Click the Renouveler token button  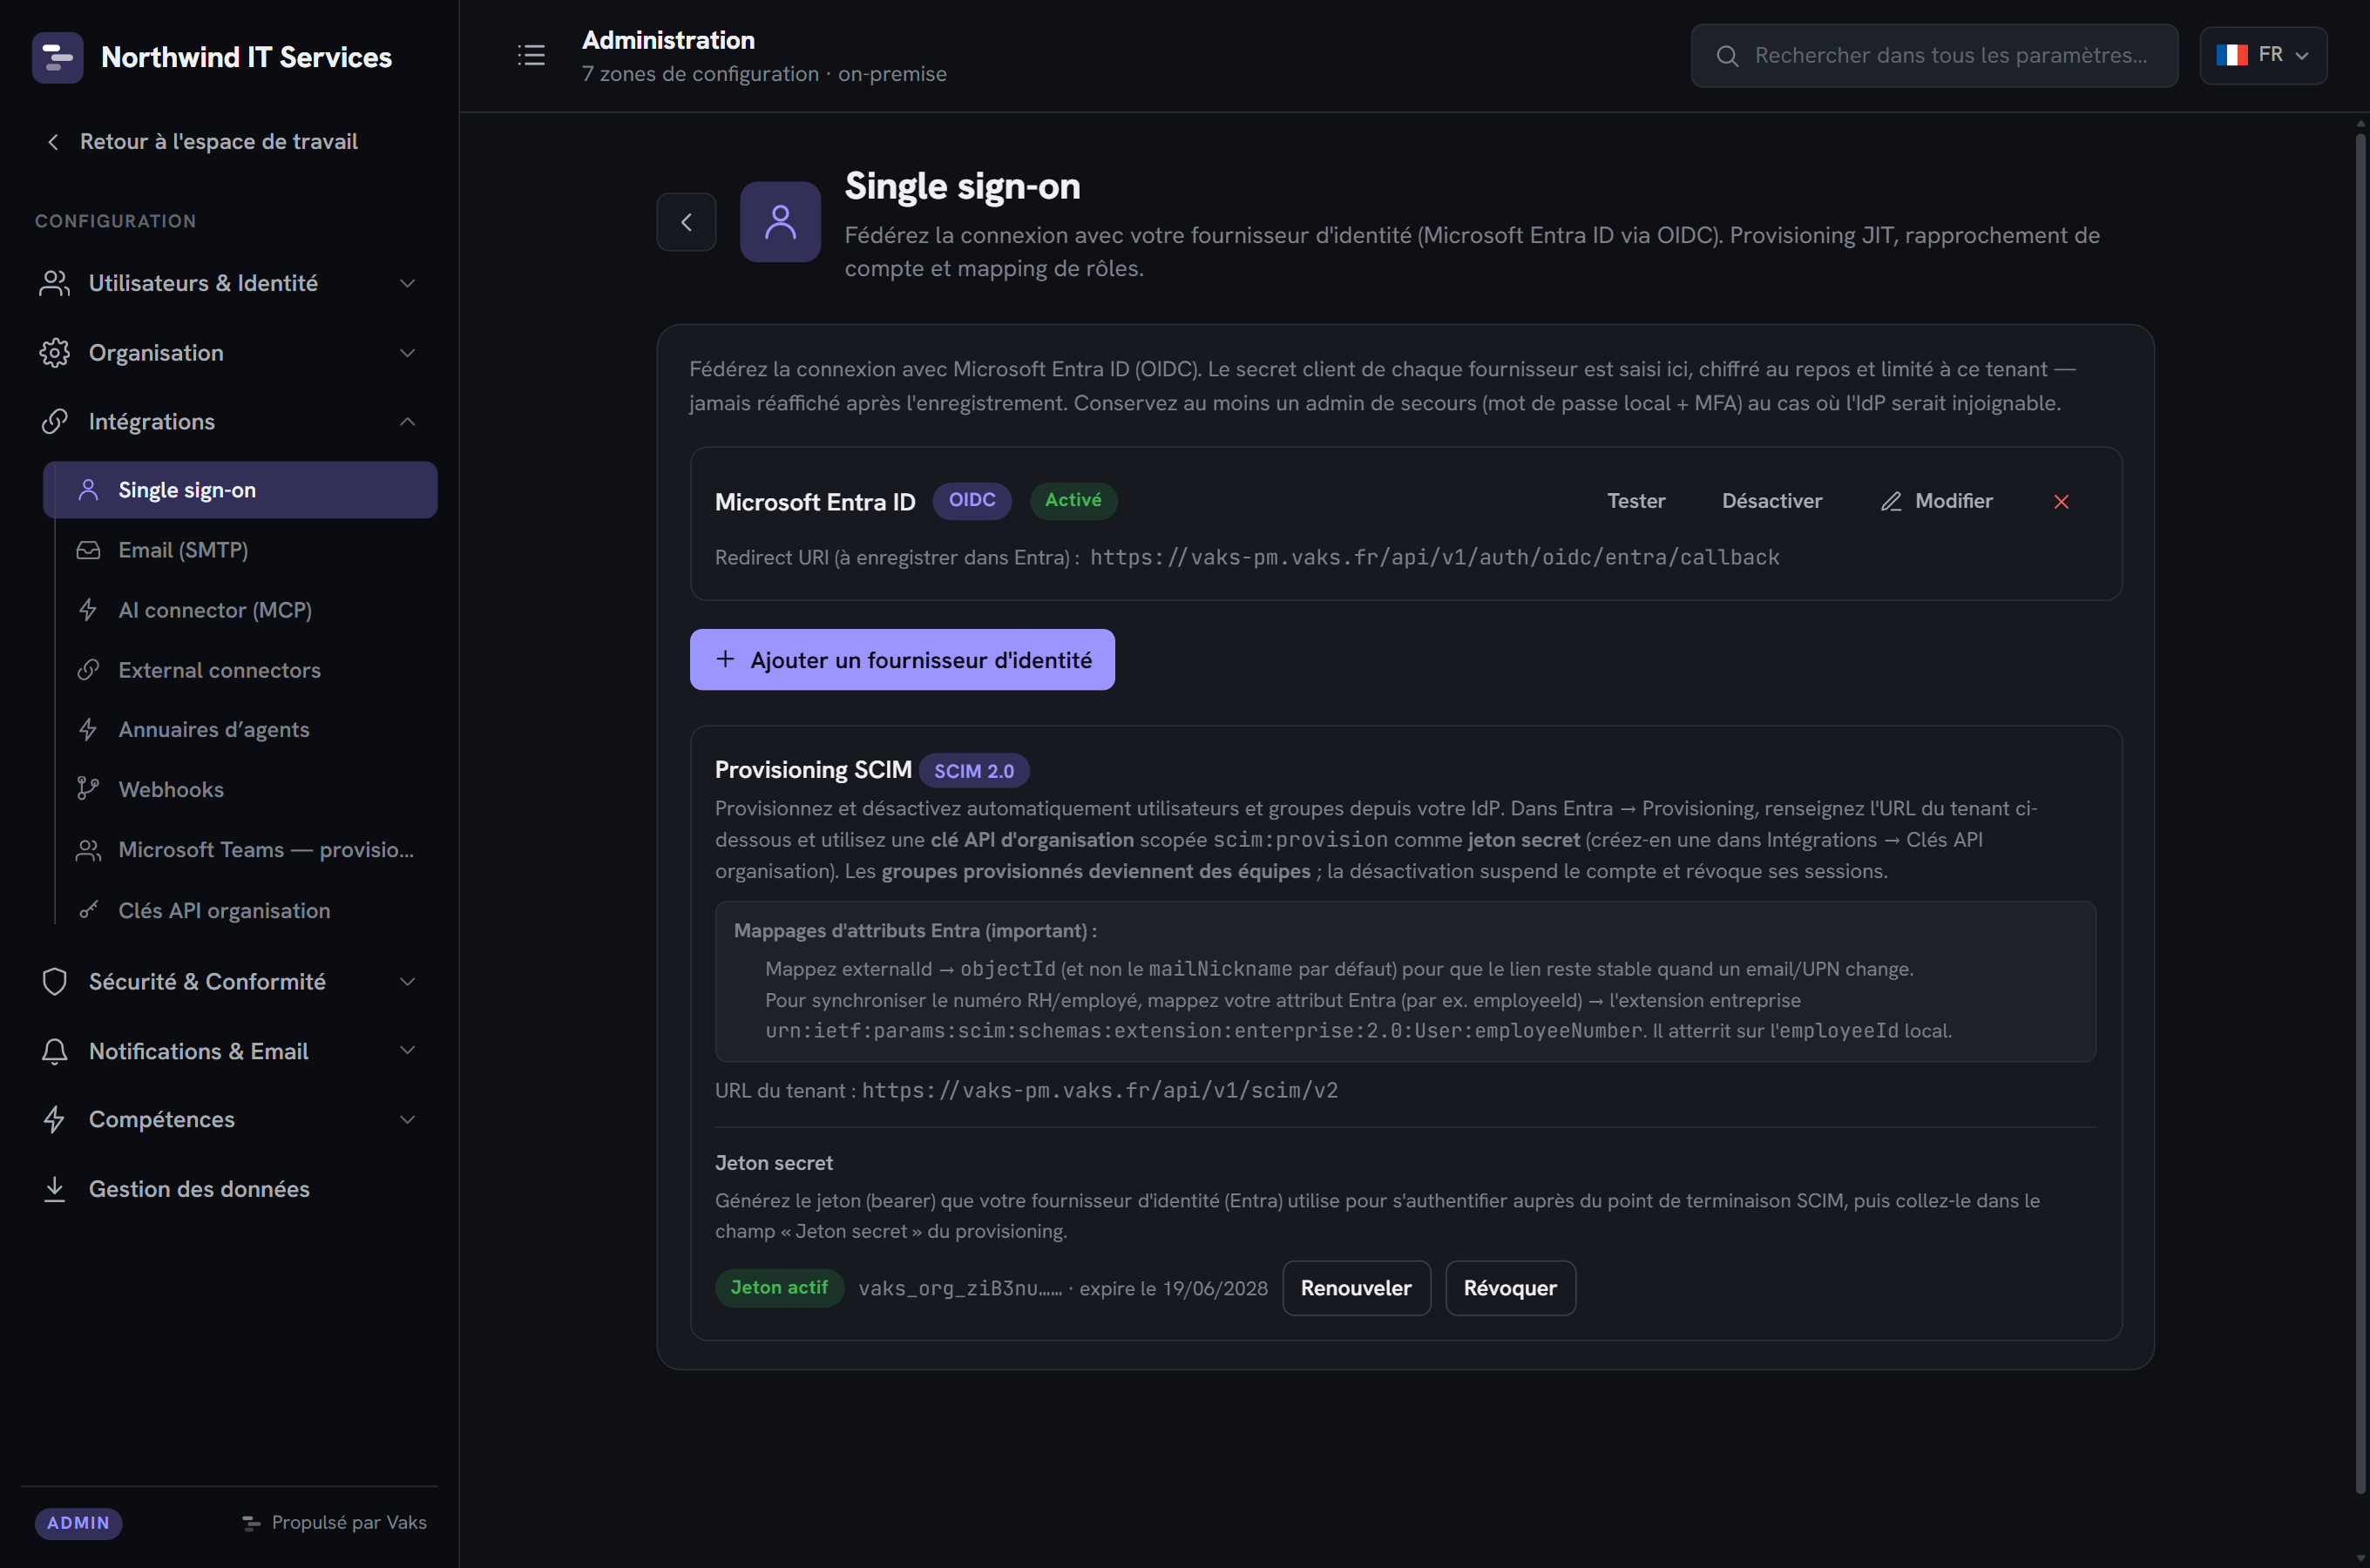click(1356, 1288)
